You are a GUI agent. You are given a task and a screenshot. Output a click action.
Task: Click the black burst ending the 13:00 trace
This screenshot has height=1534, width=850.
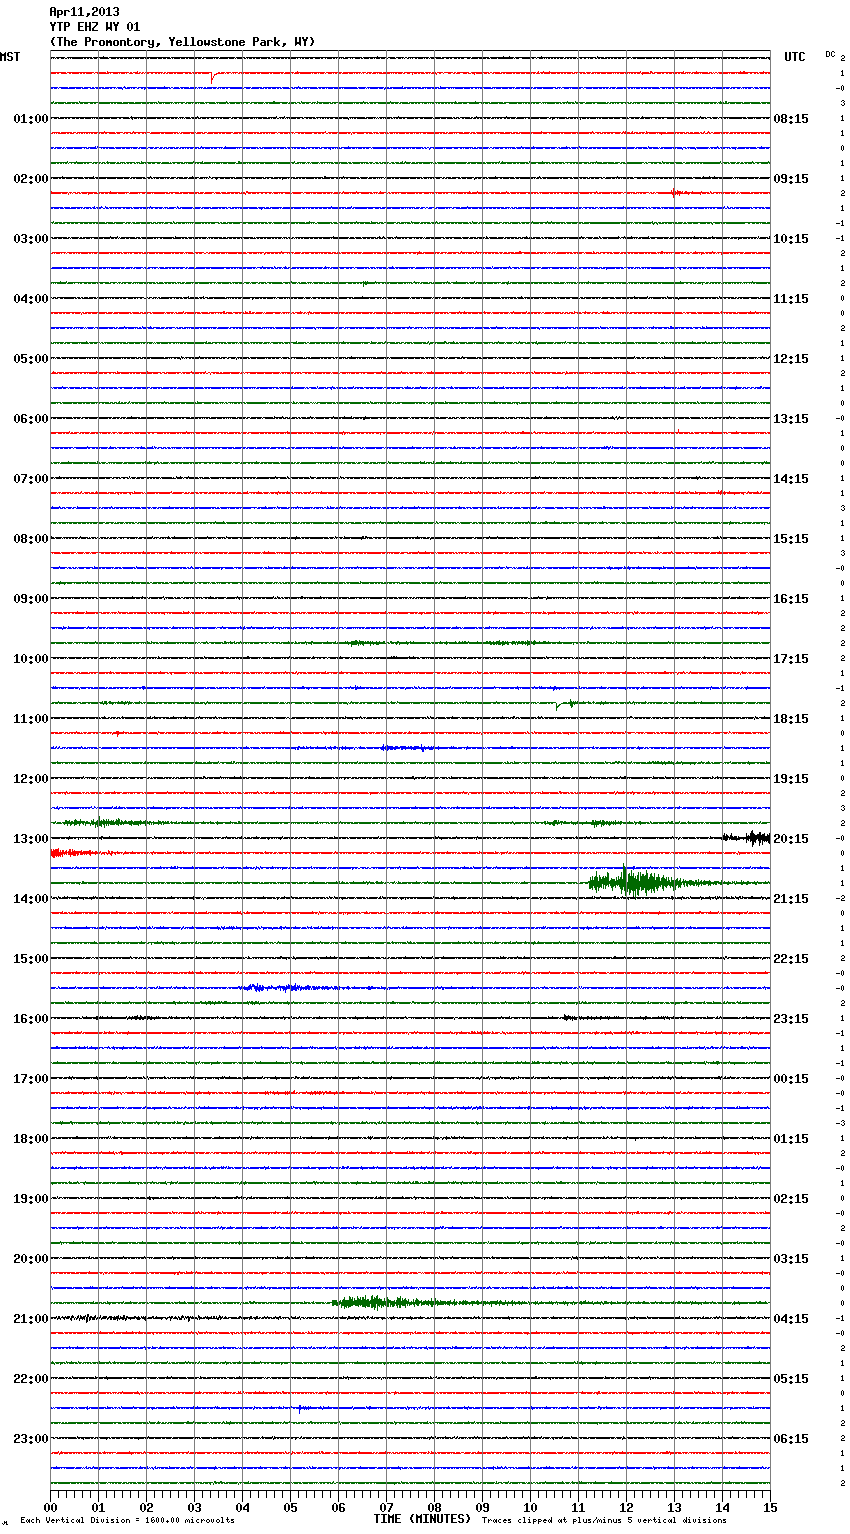746,838
